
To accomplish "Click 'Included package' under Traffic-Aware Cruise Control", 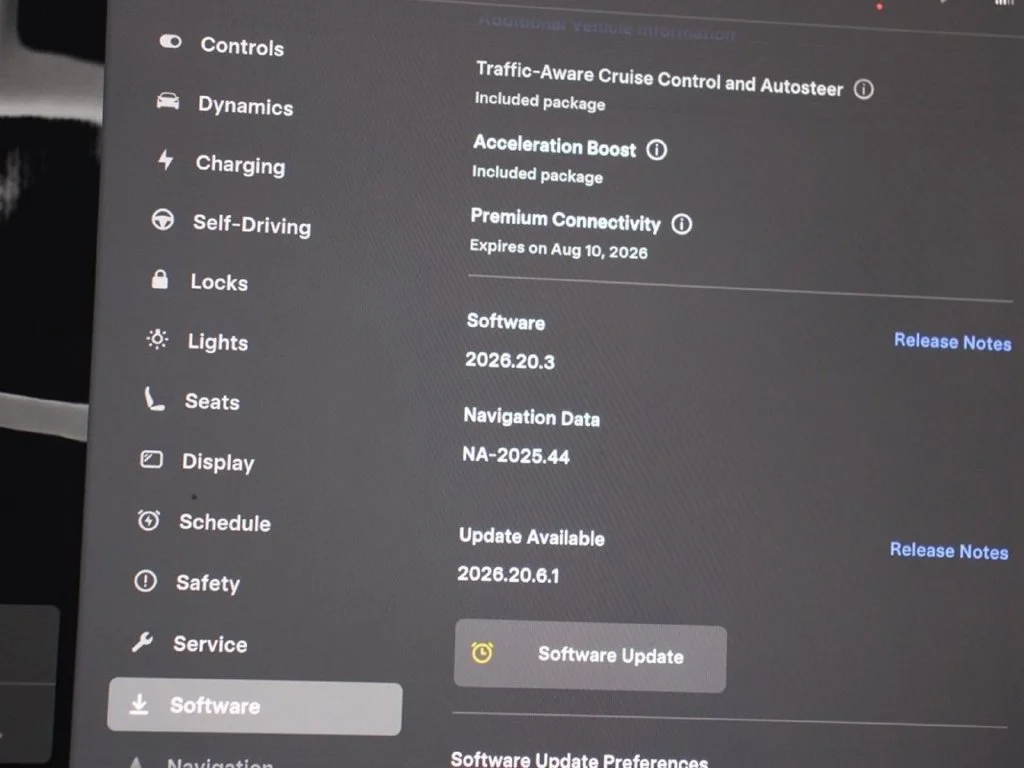I will point(540,101).
